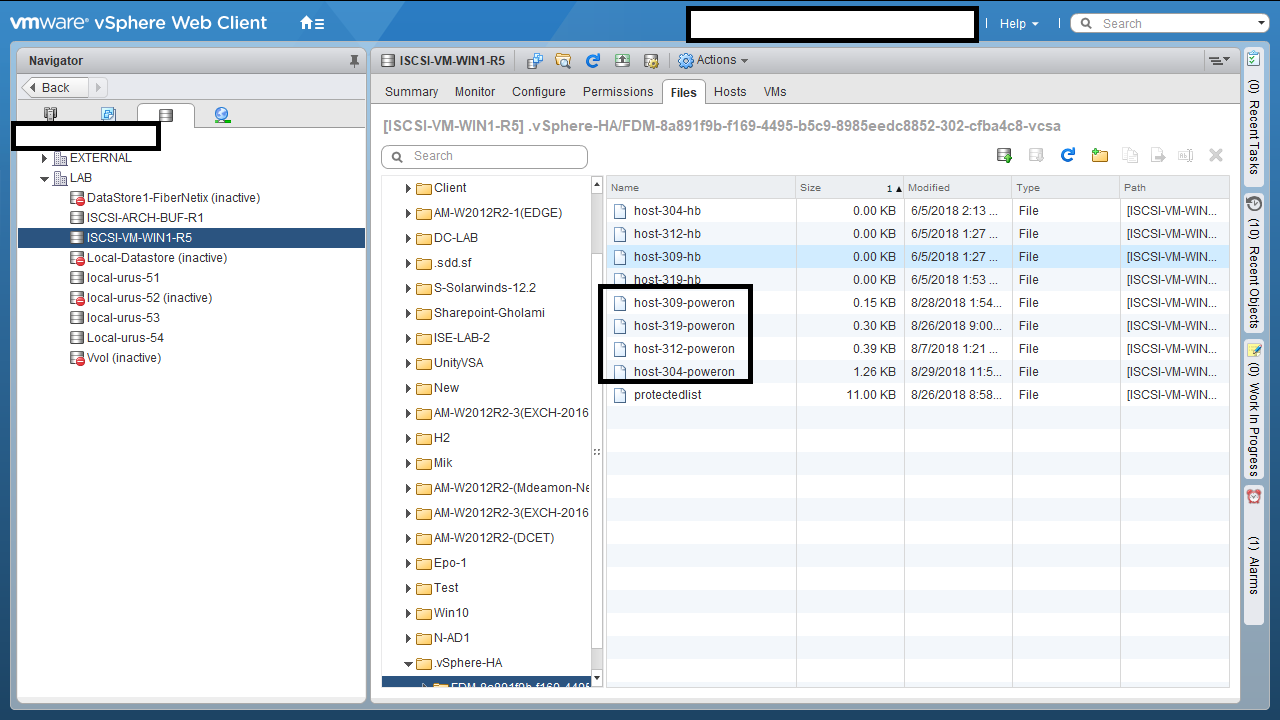Switch to the Permissions tab

tap(618, 92)
